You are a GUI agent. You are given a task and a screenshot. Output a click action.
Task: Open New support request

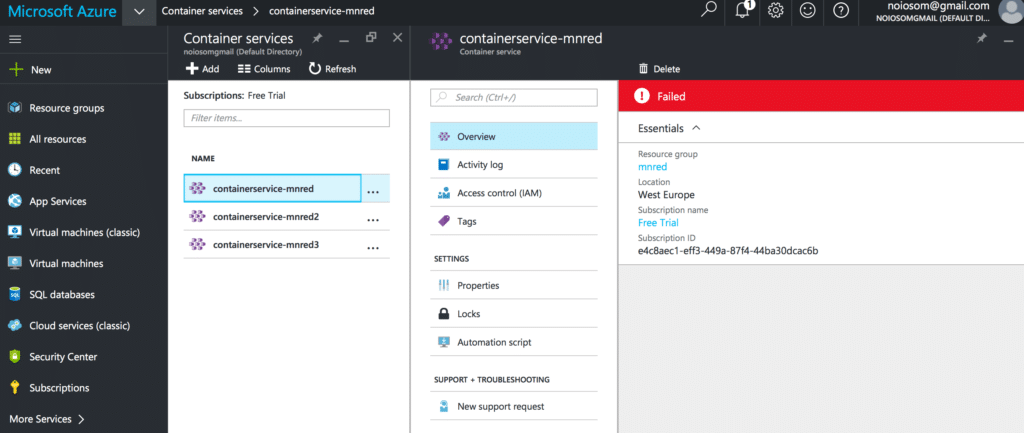click(x=513, y=406)
